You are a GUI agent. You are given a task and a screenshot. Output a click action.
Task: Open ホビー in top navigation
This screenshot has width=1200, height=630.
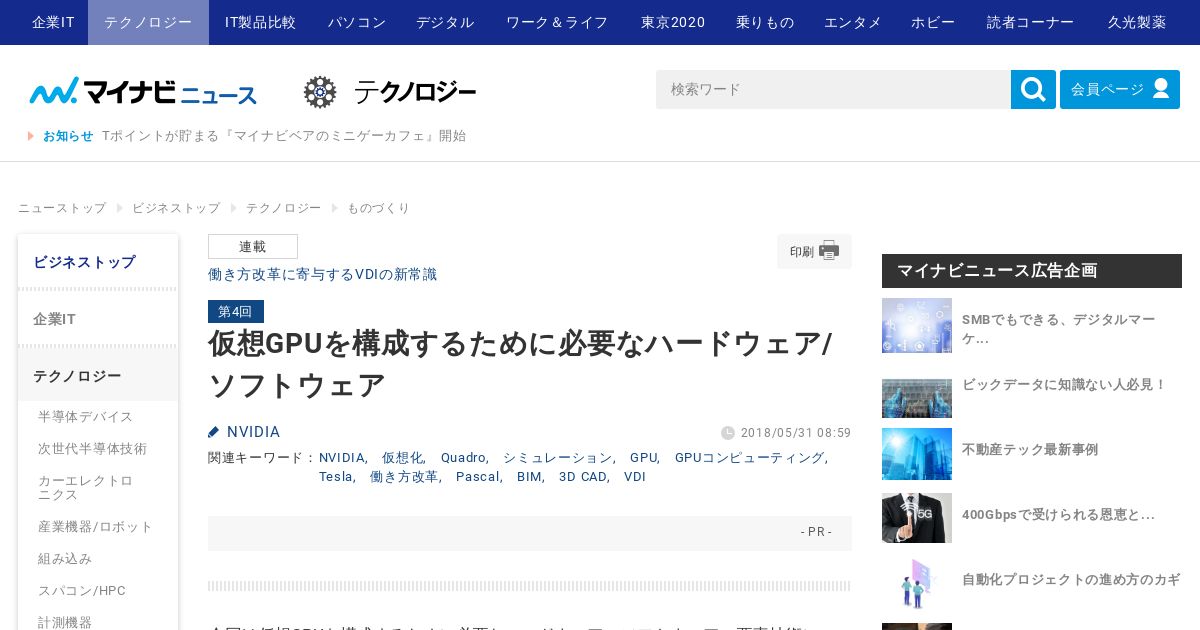933,22
